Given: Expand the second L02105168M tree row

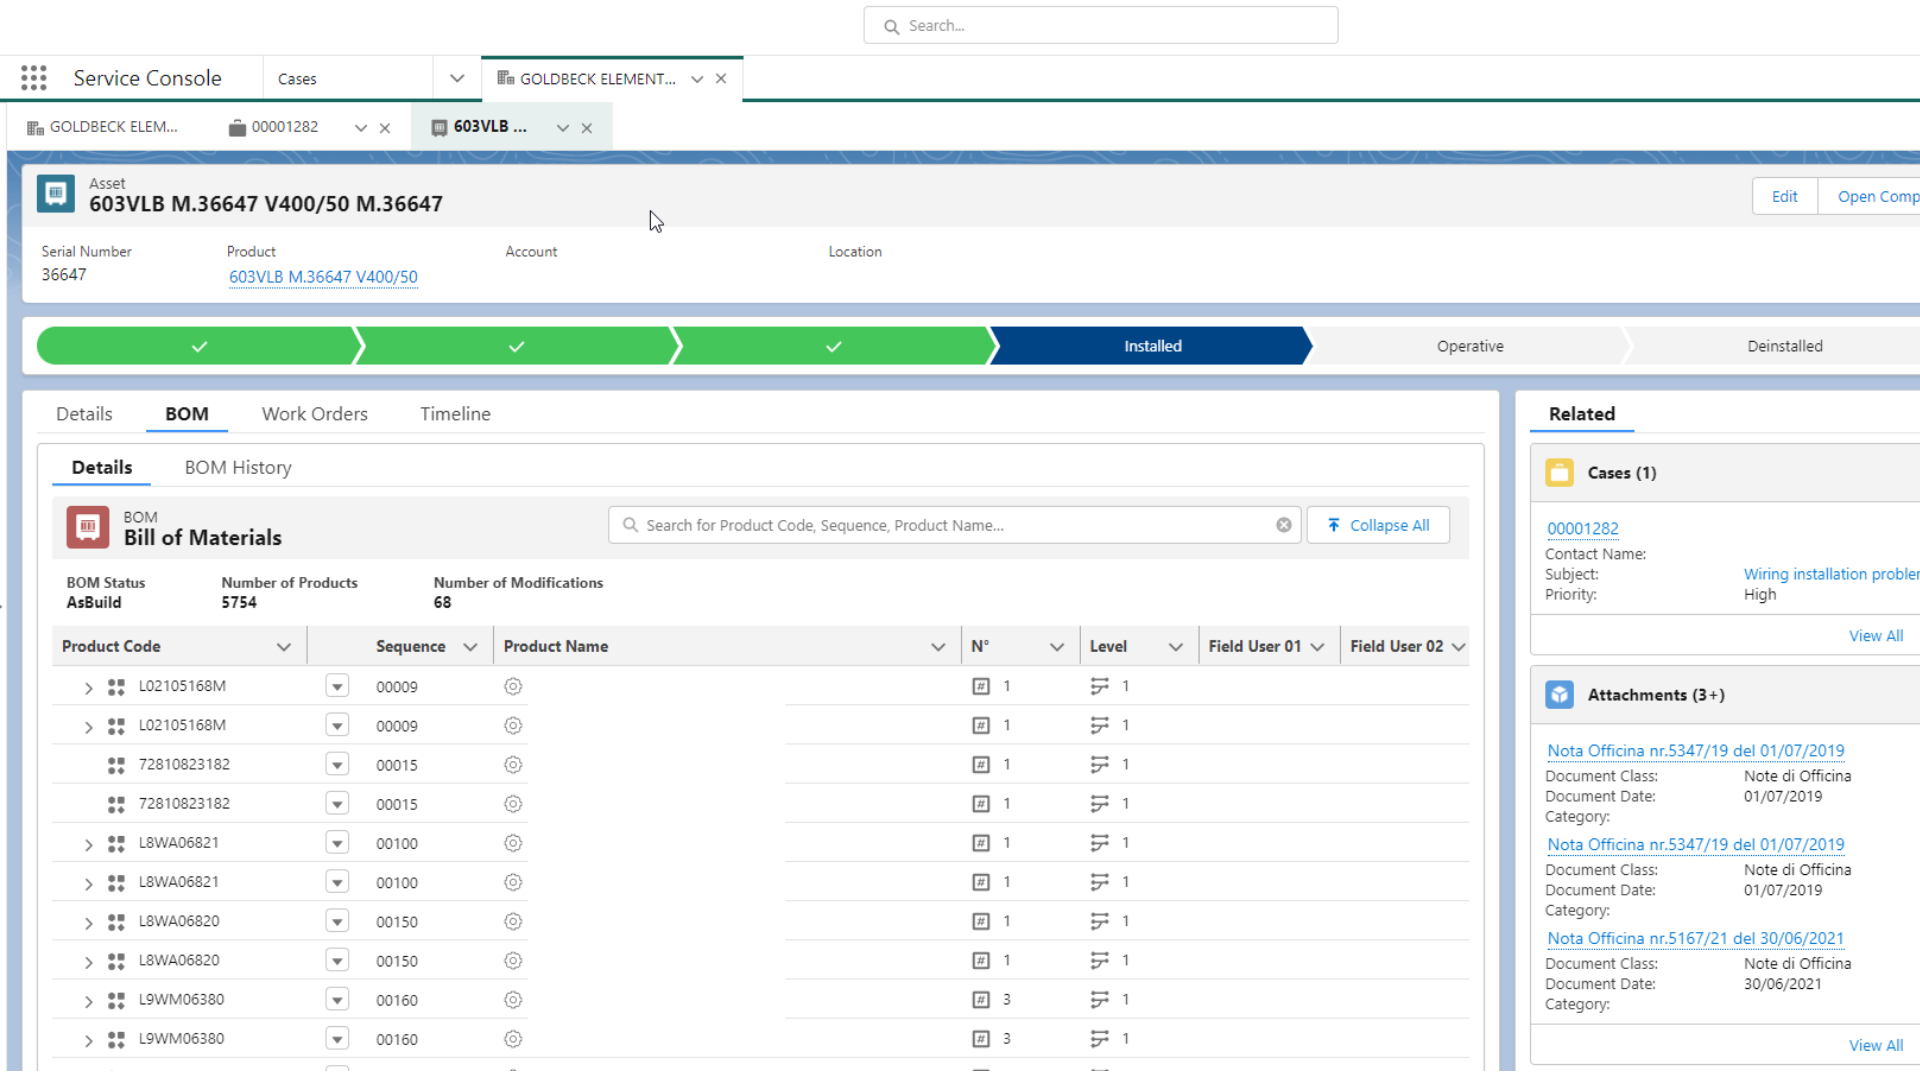Looking at the screenshot, I should click(88, 727).
